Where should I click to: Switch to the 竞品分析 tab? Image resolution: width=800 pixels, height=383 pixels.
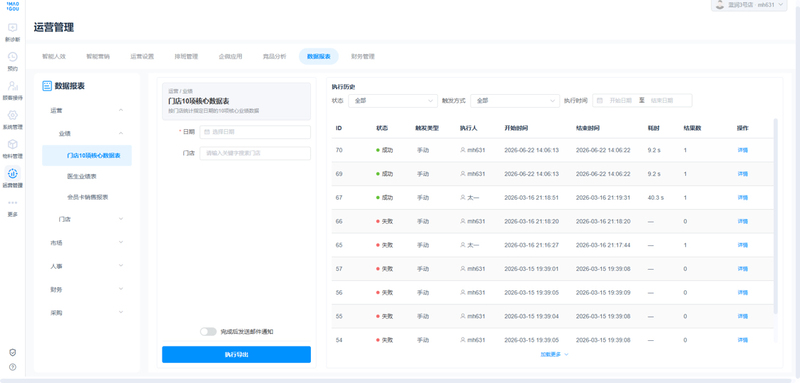tap(274, 57)
